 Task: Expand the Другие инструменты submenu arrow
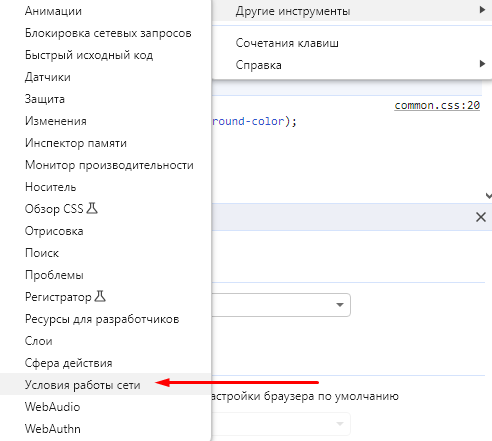point(482,10)
